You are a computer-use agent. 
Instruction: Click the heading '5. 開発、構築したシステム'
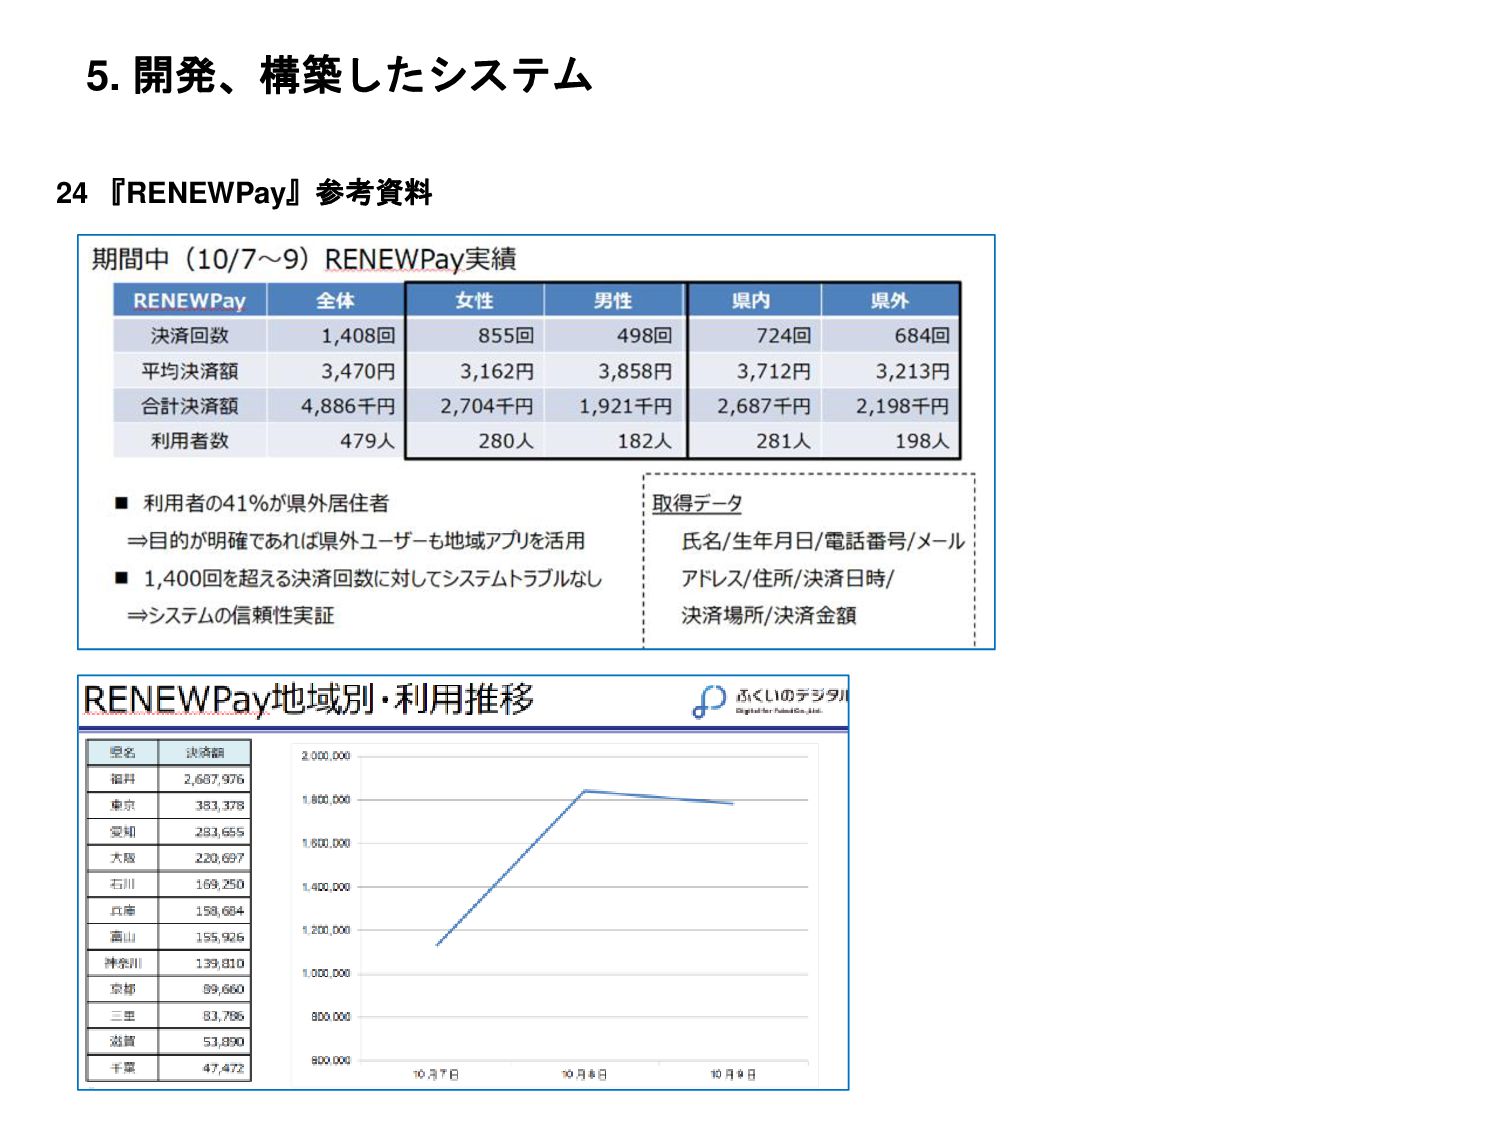[339, 75]
